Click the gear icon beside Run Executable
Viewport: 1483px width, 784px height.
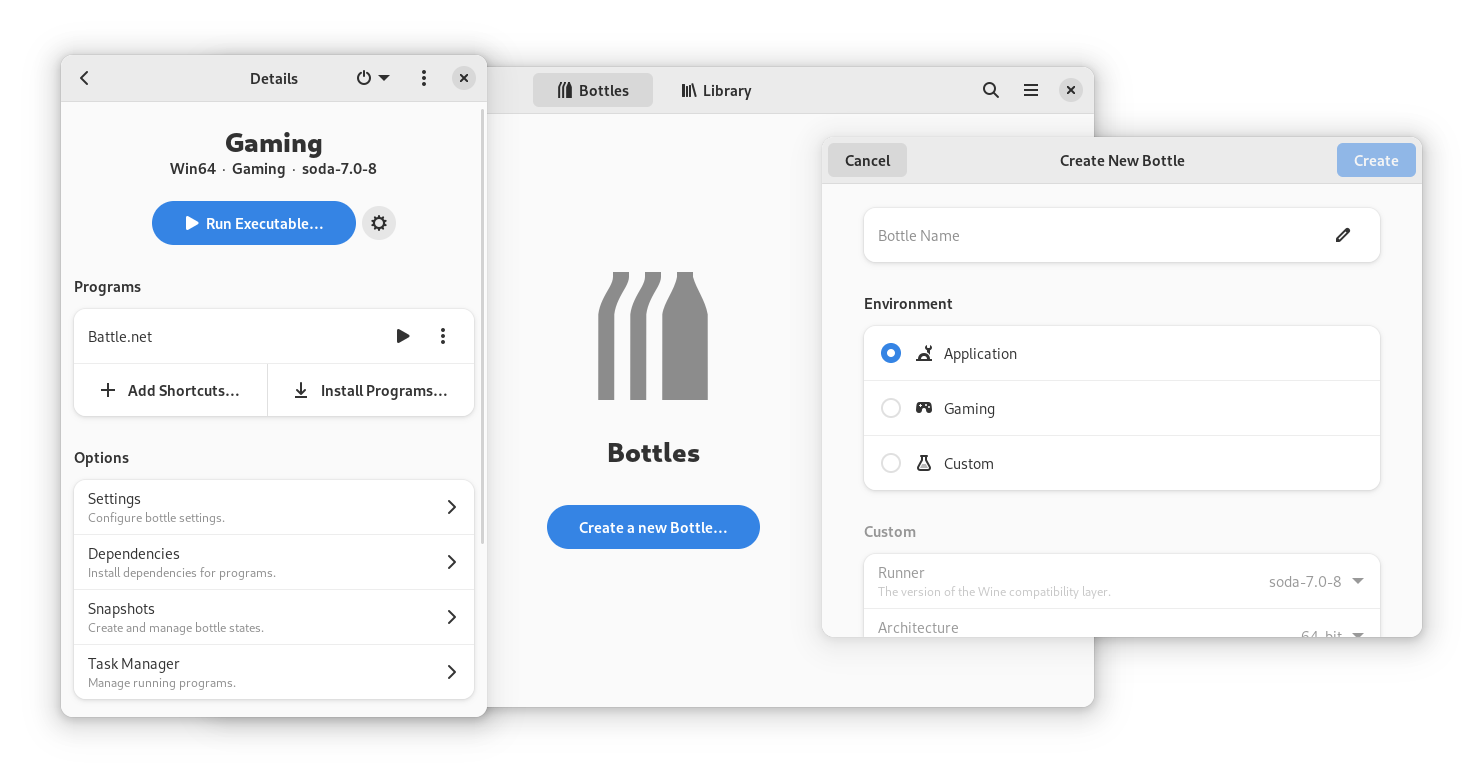coord(378,223)
